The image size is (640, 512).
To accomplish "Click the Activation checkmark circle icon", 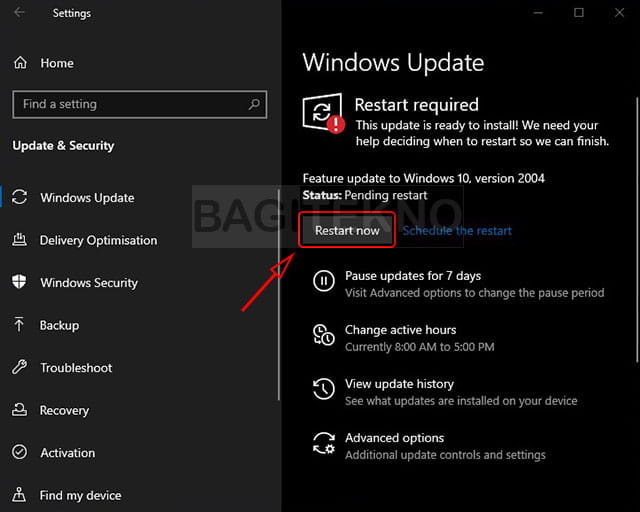I will pos(19,452).
